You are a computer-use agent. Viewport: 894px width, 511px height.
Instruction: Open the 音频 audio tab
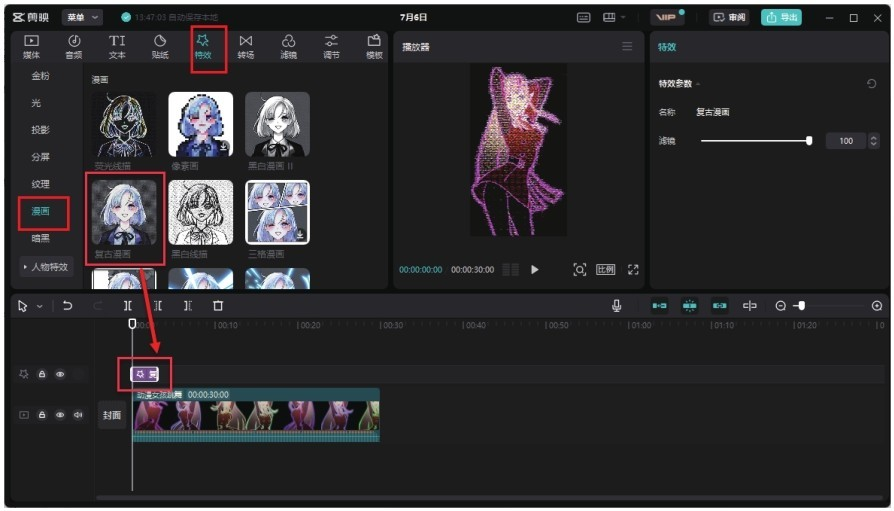[x=74, y=47]
